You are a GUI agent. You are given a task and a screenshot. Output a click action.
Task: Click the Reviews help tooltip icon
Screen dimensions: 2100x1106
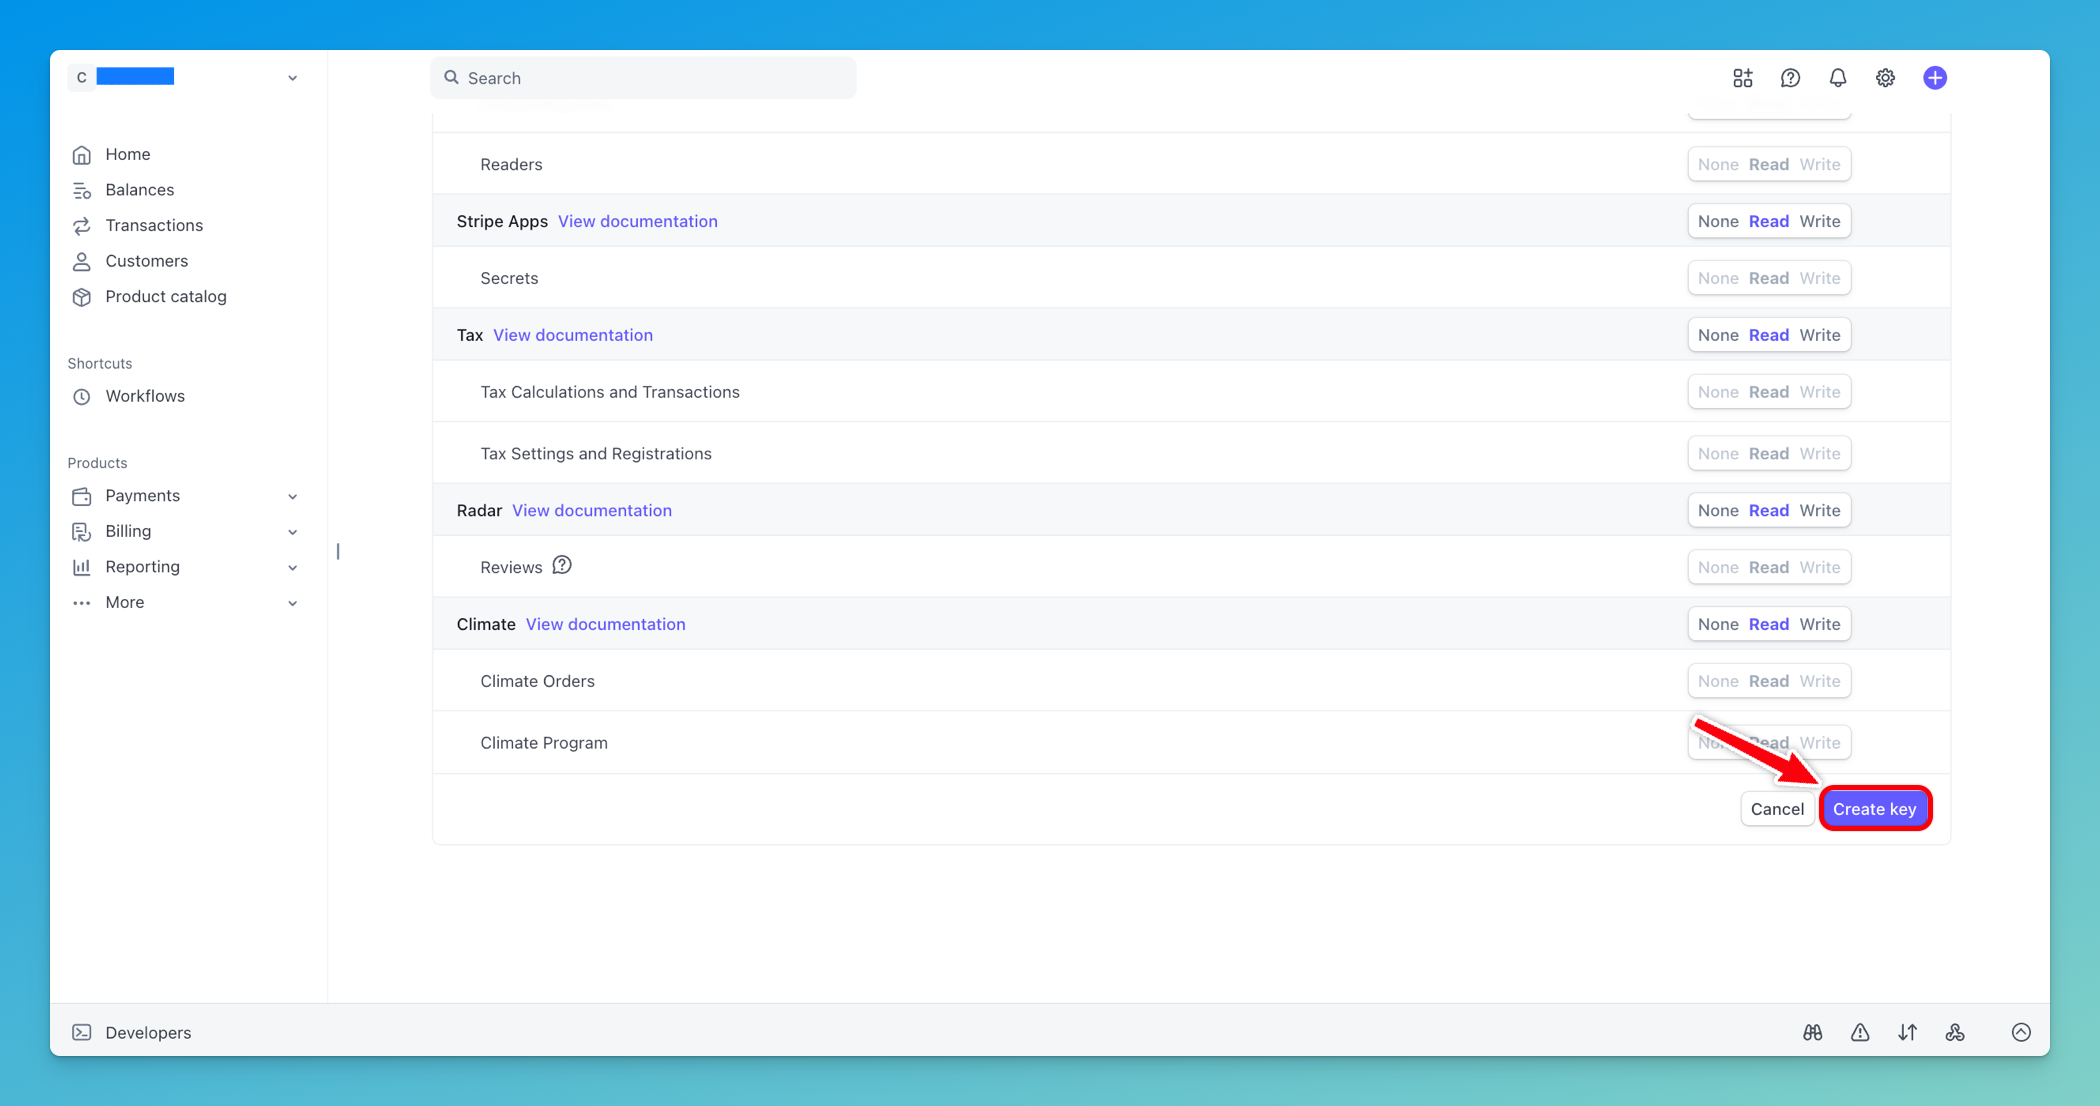coord(563,565)
